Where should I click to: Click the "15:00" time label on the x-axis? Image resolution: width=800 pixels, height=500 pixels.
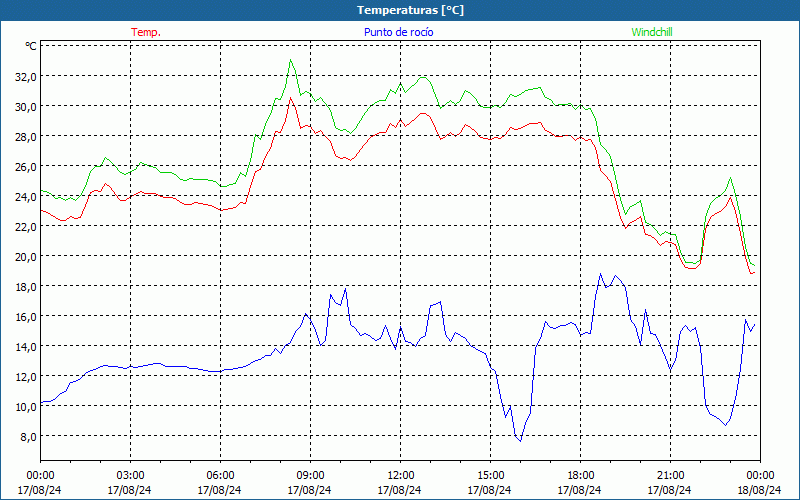pos(490,476)
